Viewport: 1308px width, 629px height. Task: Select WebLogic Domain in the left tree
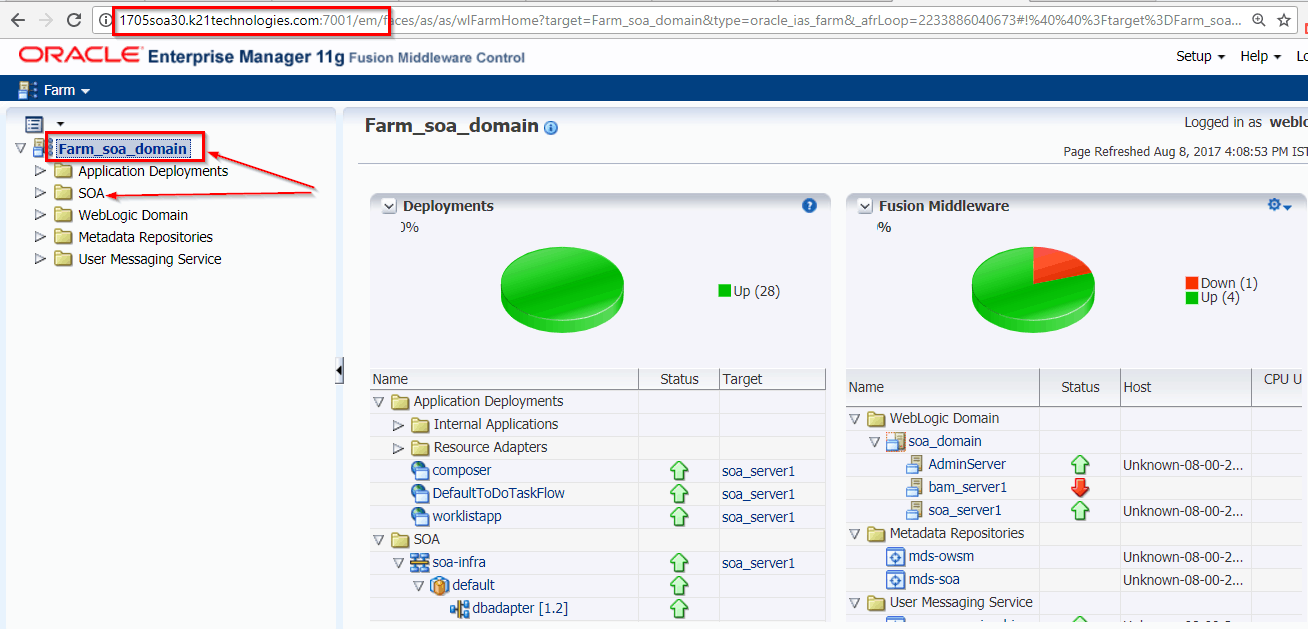point(133,215)
